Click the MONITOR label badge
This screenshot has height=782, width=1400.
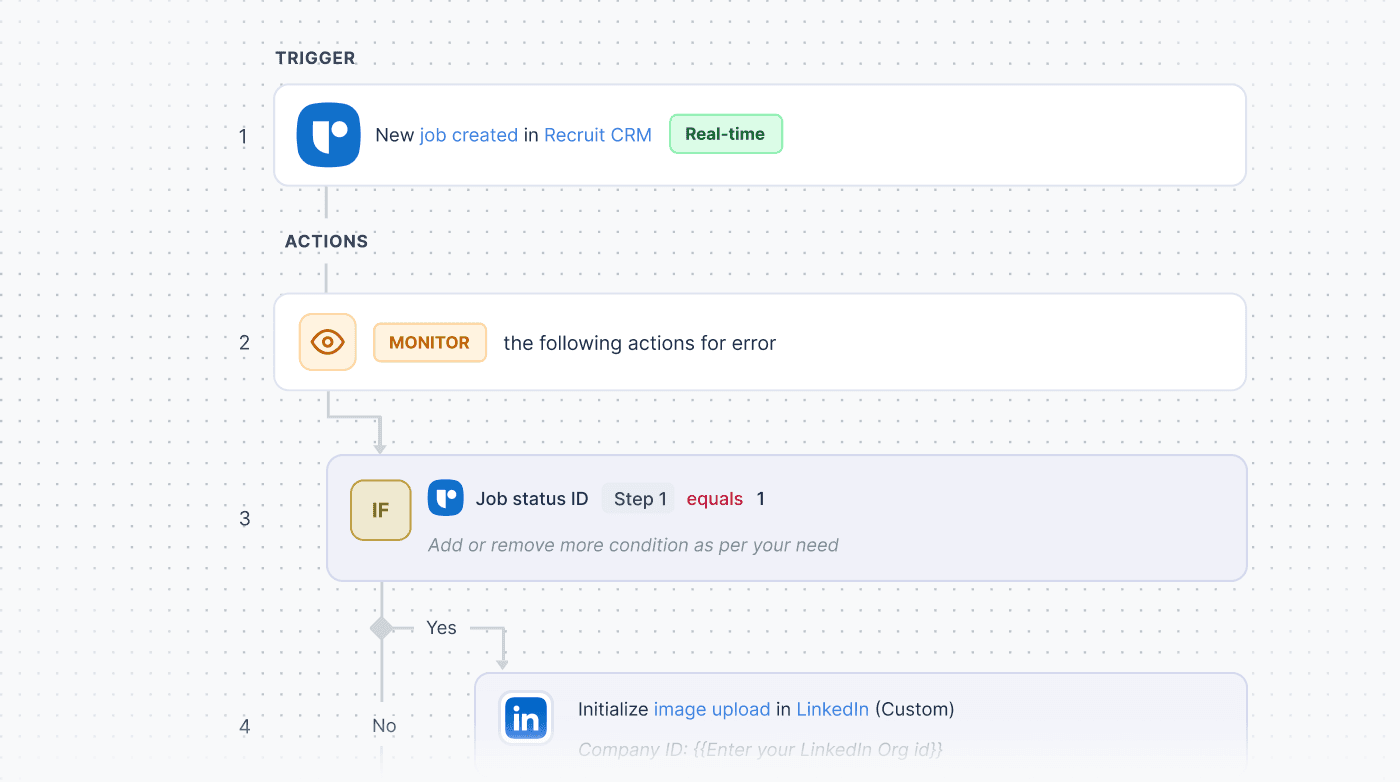pos(430,342)
